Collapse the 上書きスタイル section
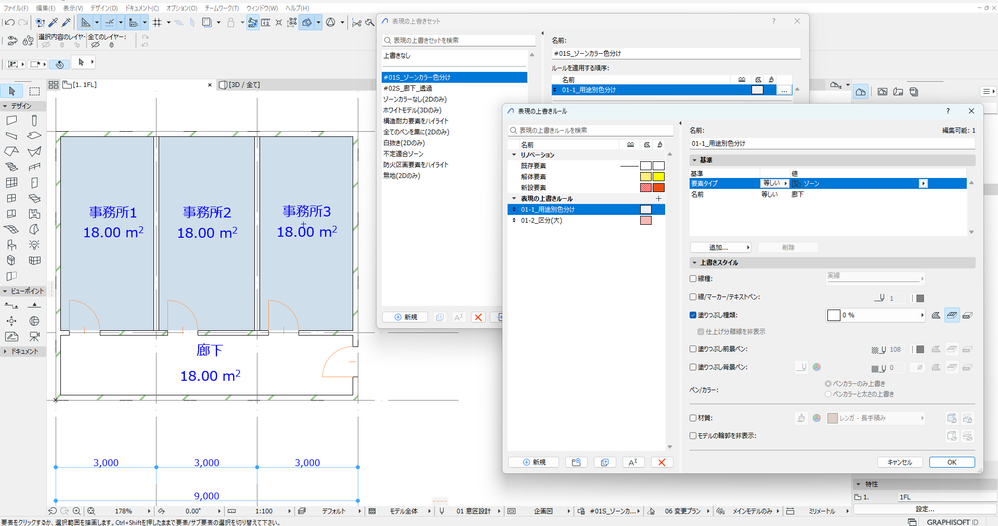This screenshot has width=998, height=526. point(696,262)
